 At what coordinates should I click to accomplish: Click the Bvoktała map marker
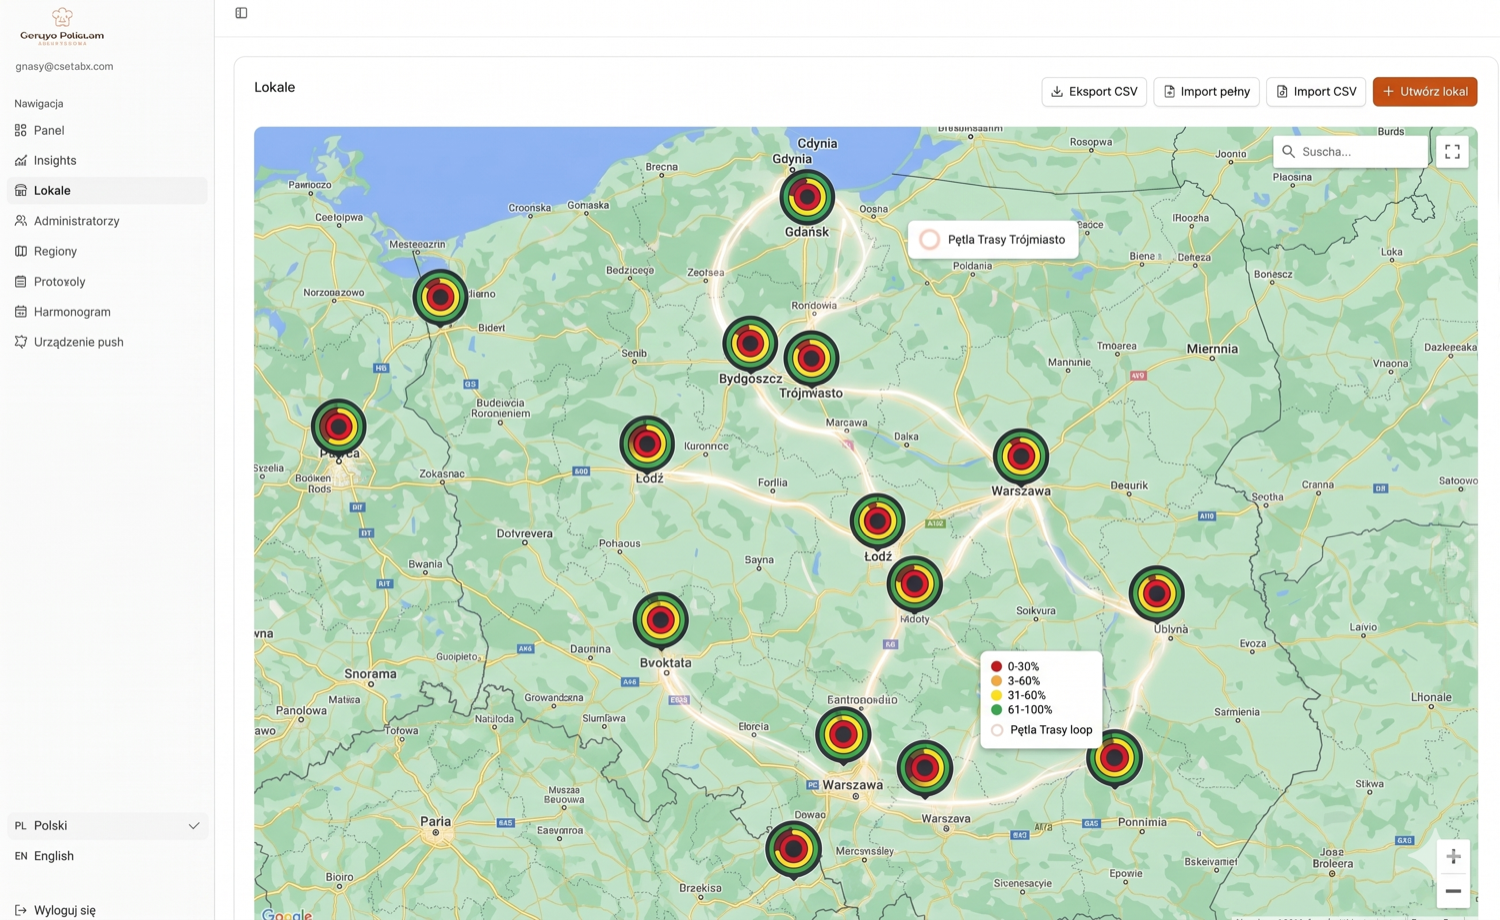[660, 620]
